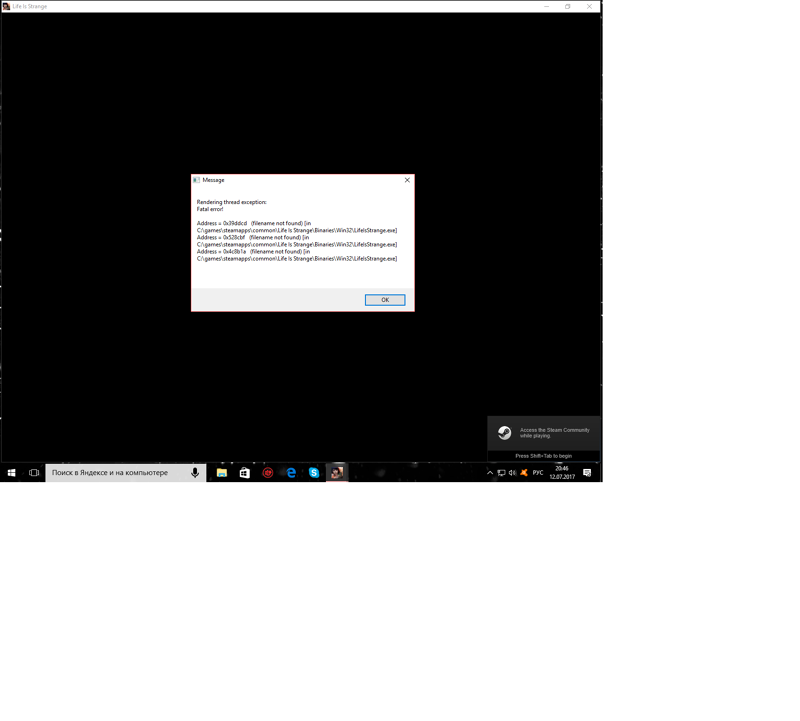Open Skype from the taskbar
The width and height of the screenshot is (800, 721).
pyautogui.click(x=314, y=473)
